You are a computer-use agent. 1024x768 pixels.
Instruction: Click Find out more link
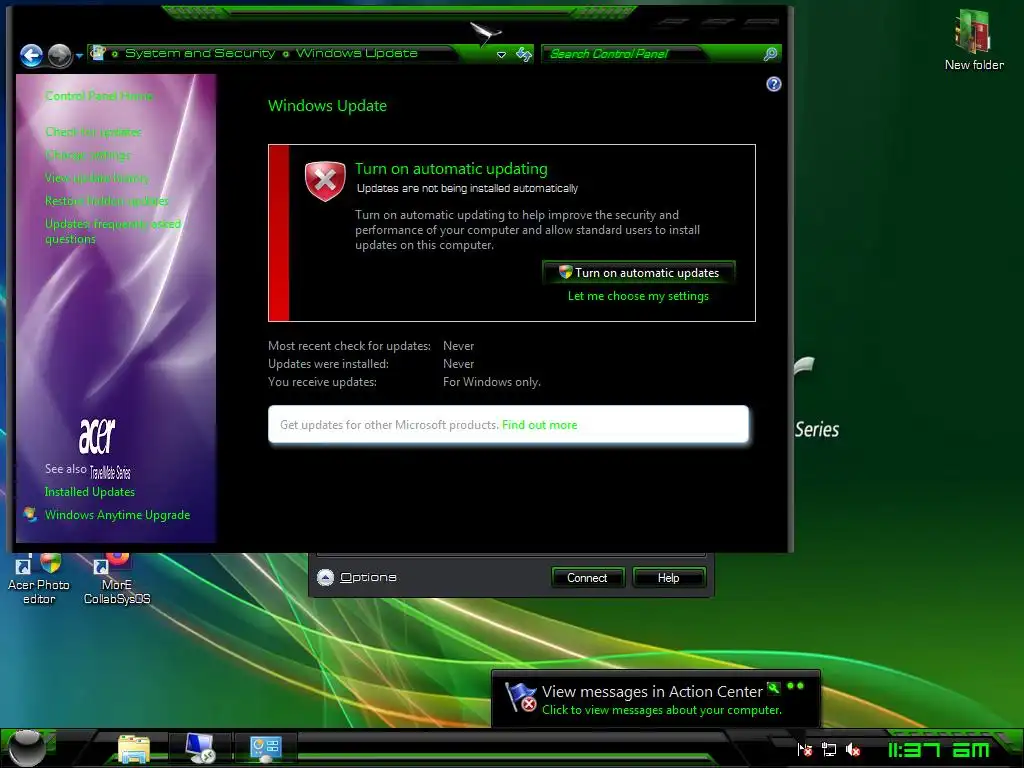tap(539, 424)
